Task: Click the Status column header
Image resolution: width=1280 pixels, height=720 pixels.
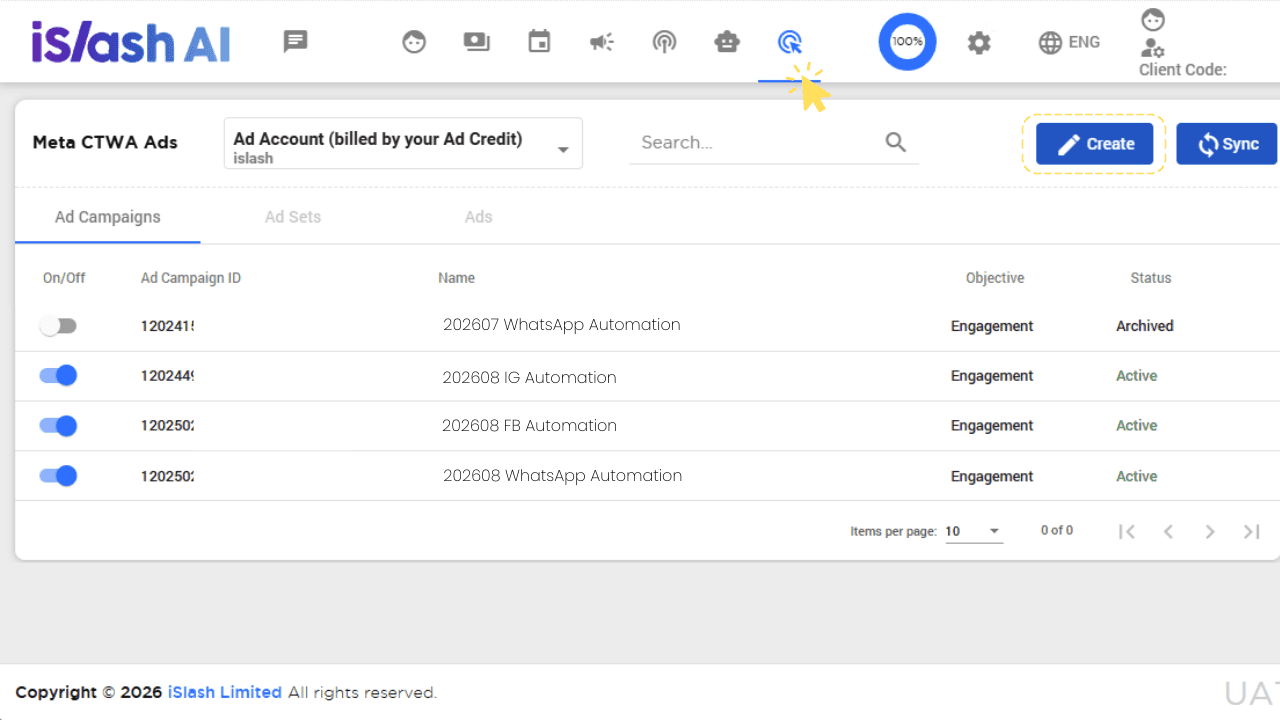Action: (1151, 278)
